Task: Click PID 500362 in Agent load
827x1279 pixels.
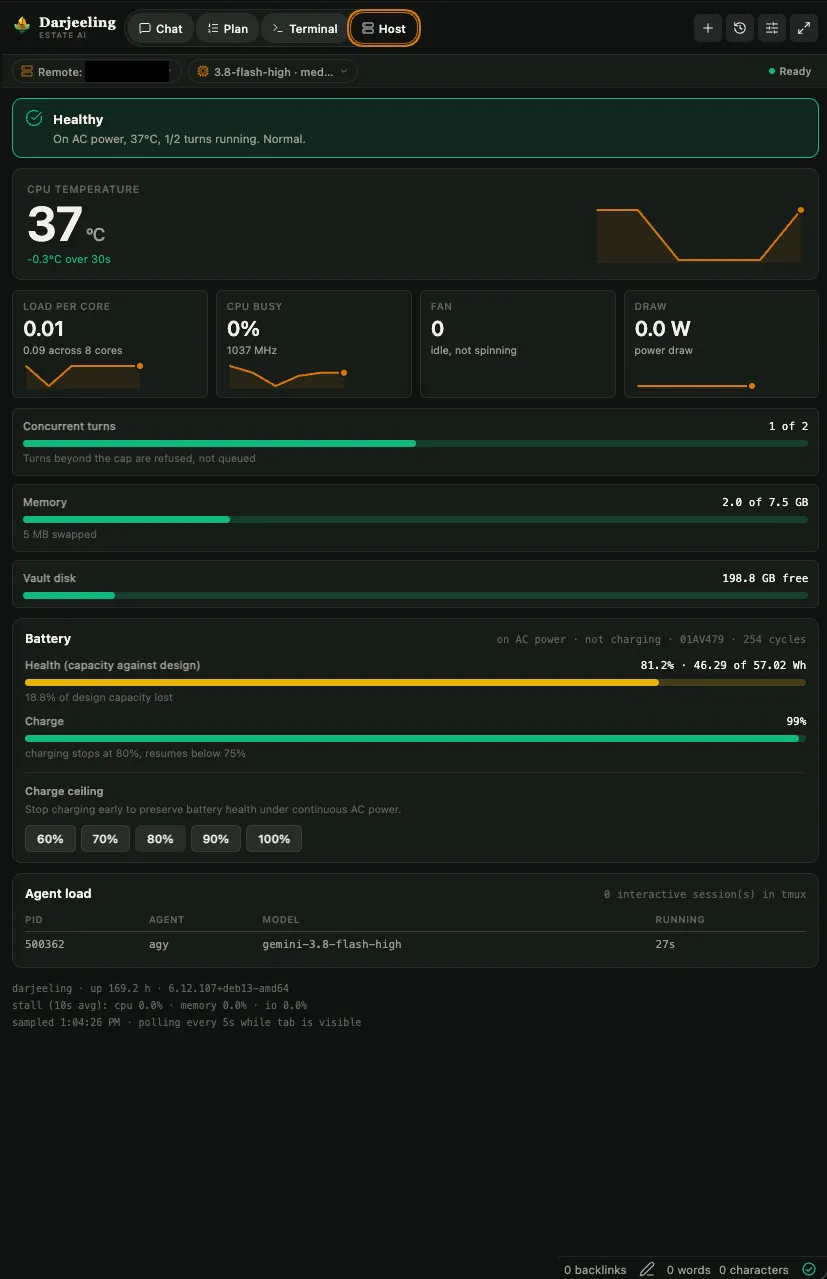Action: click(45, 944)
